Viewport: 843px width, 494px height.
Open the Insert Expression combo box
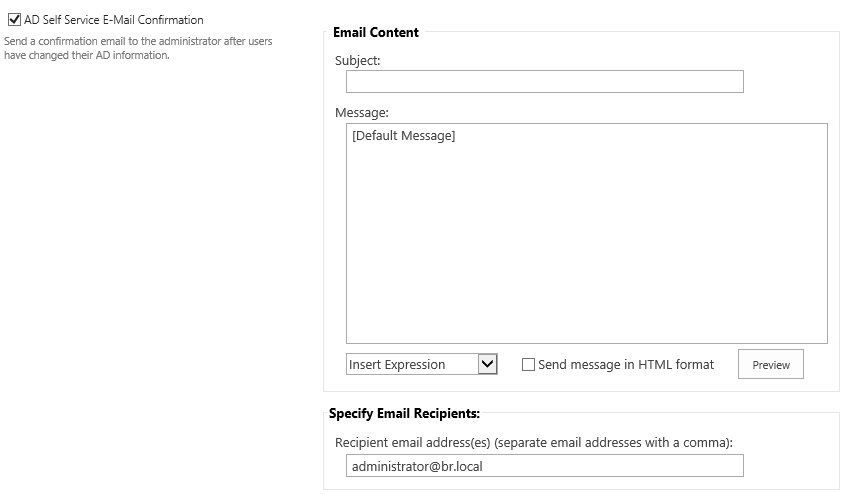tap(422, 364)
